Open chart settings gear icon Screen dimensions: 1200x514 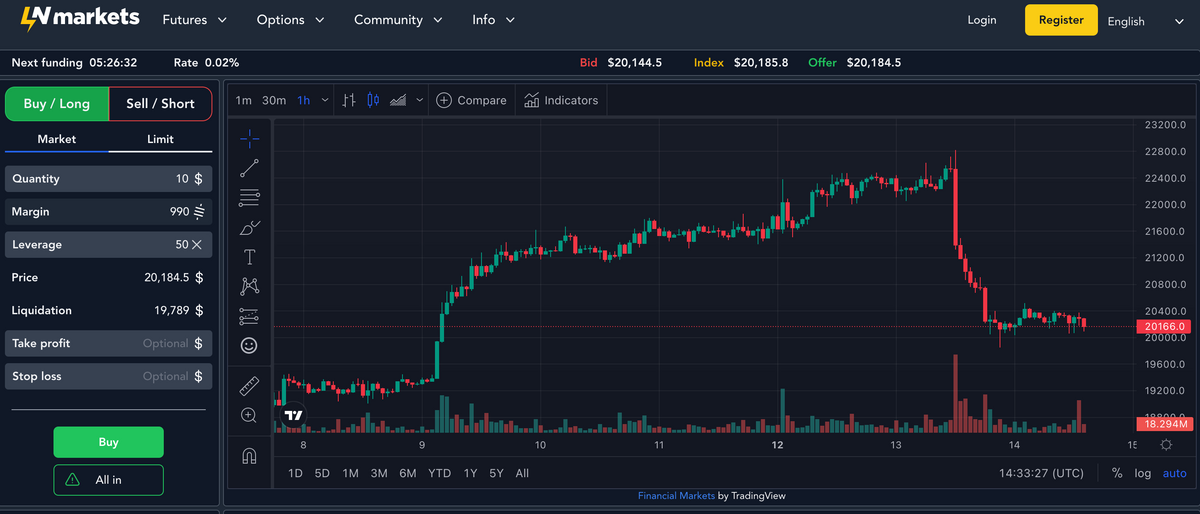1166,445
